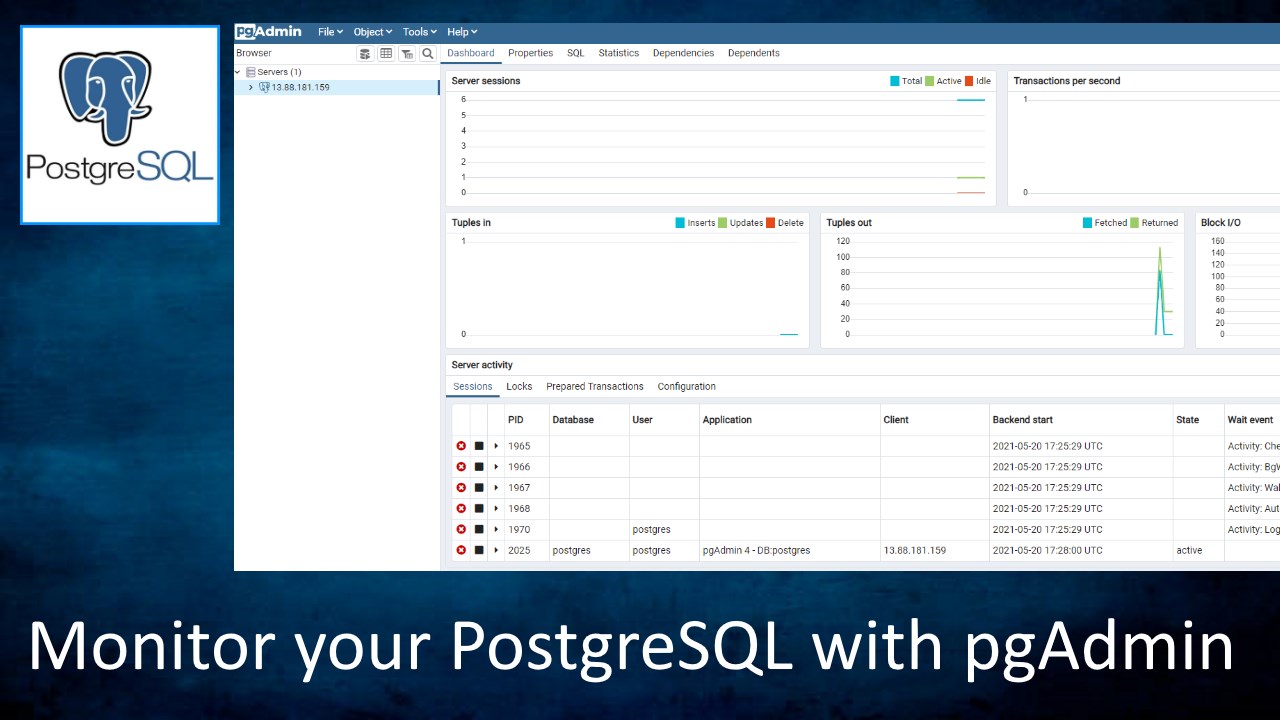1280x720 pixels.
Task: Click the Search Objects magnifier icon
Action: [428, 54]
